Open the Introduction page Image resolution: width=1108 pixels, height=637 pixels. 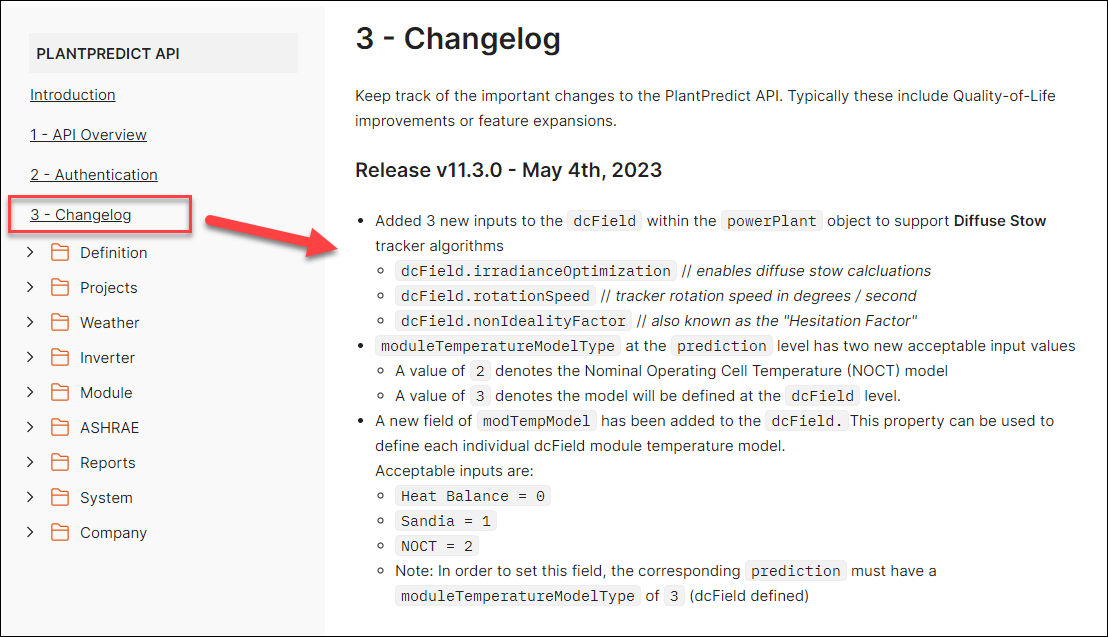pos(72,94)
